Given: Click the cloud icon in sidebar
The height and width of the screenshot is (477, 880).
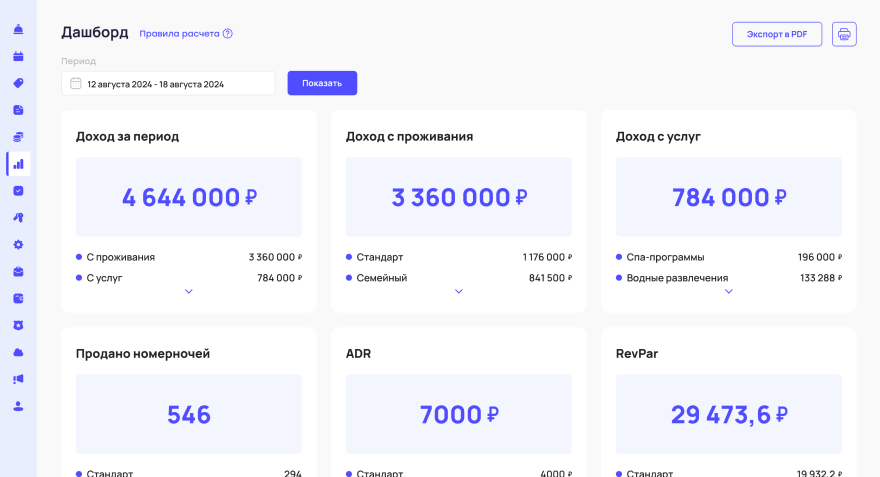Looking at the screenshot, I should coord(18,352).
